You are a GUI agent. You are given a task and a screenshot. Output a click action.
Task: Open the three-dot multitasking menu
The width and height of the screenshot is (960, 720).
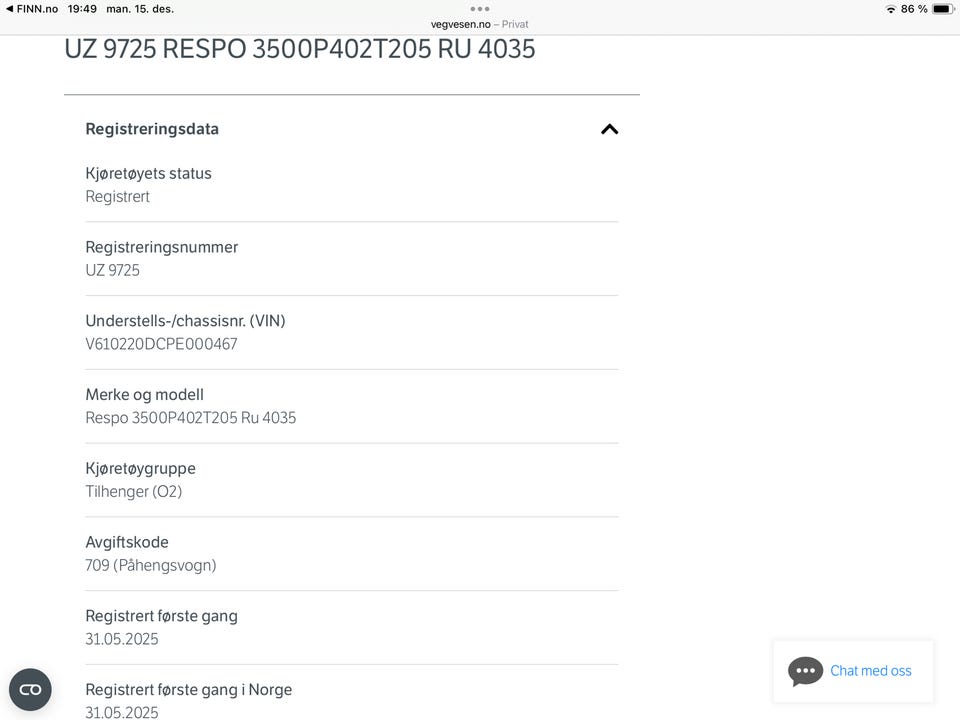pos(480,9)
